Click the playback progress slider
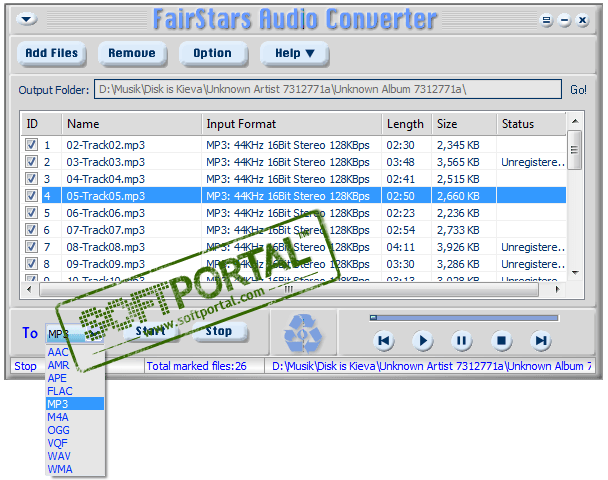This screenshot has width=608, height=480. click(464, 318)
